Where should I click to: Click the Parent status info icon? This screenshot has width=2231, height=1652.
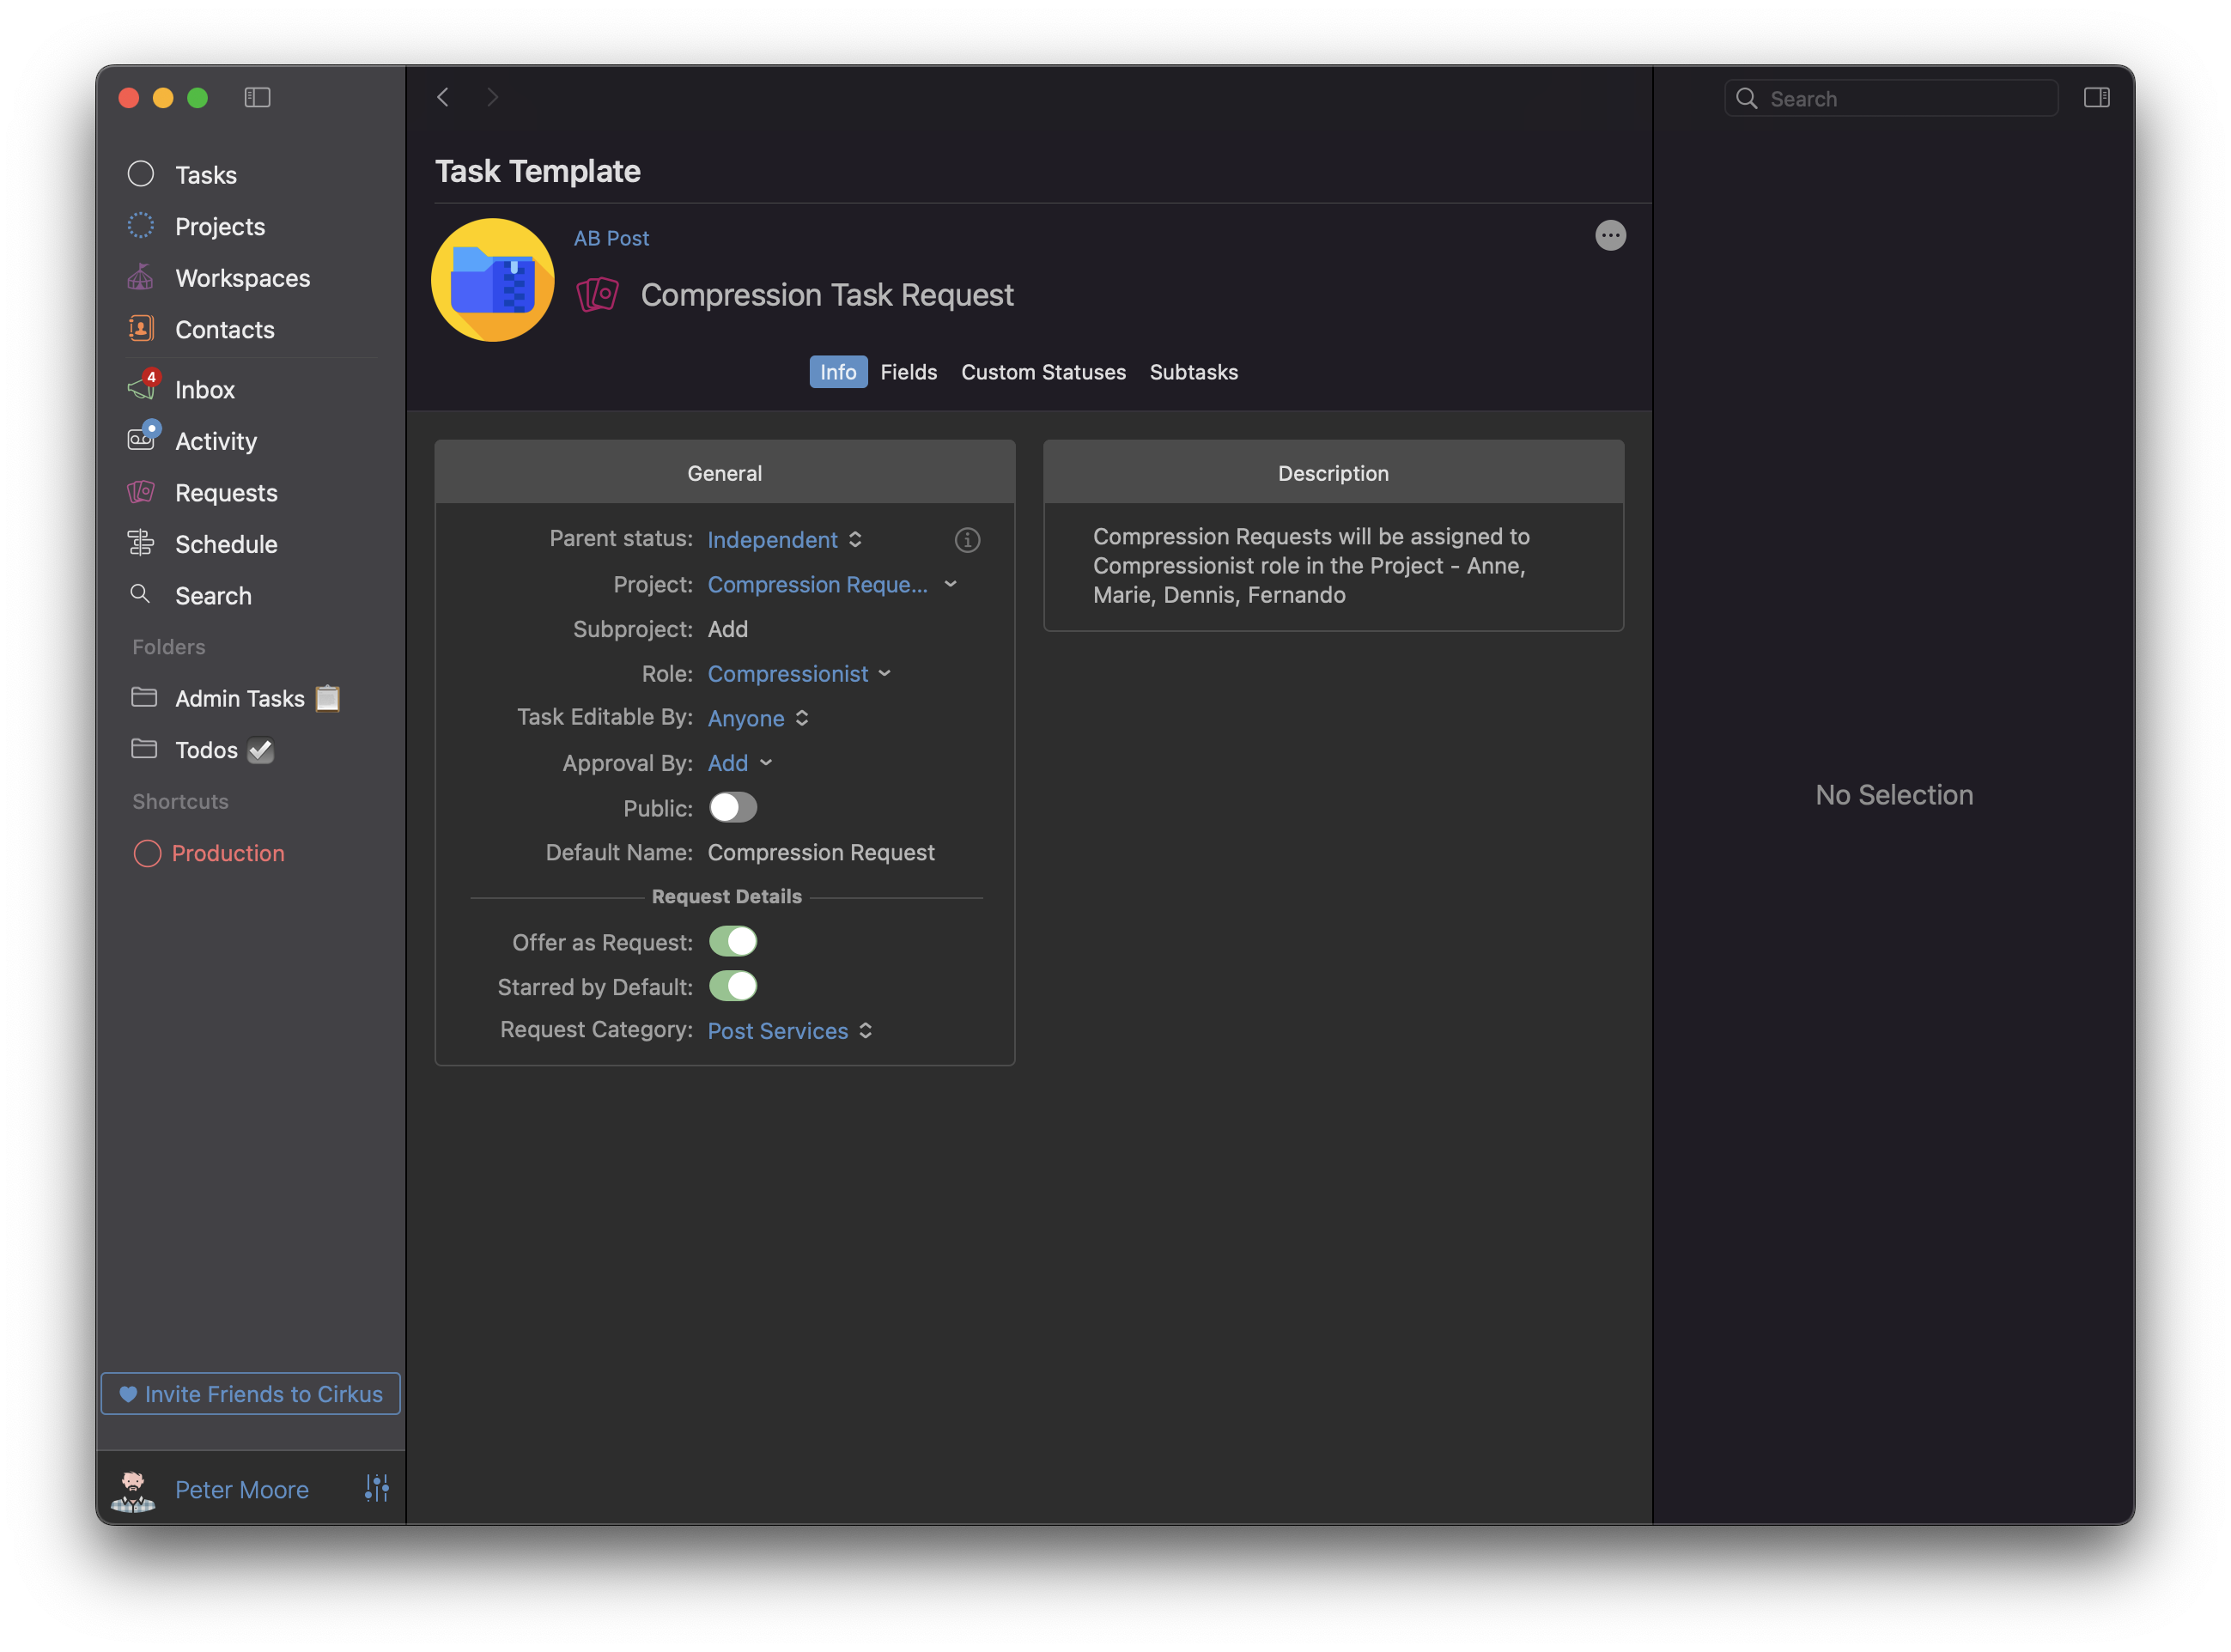click(966, 540)
